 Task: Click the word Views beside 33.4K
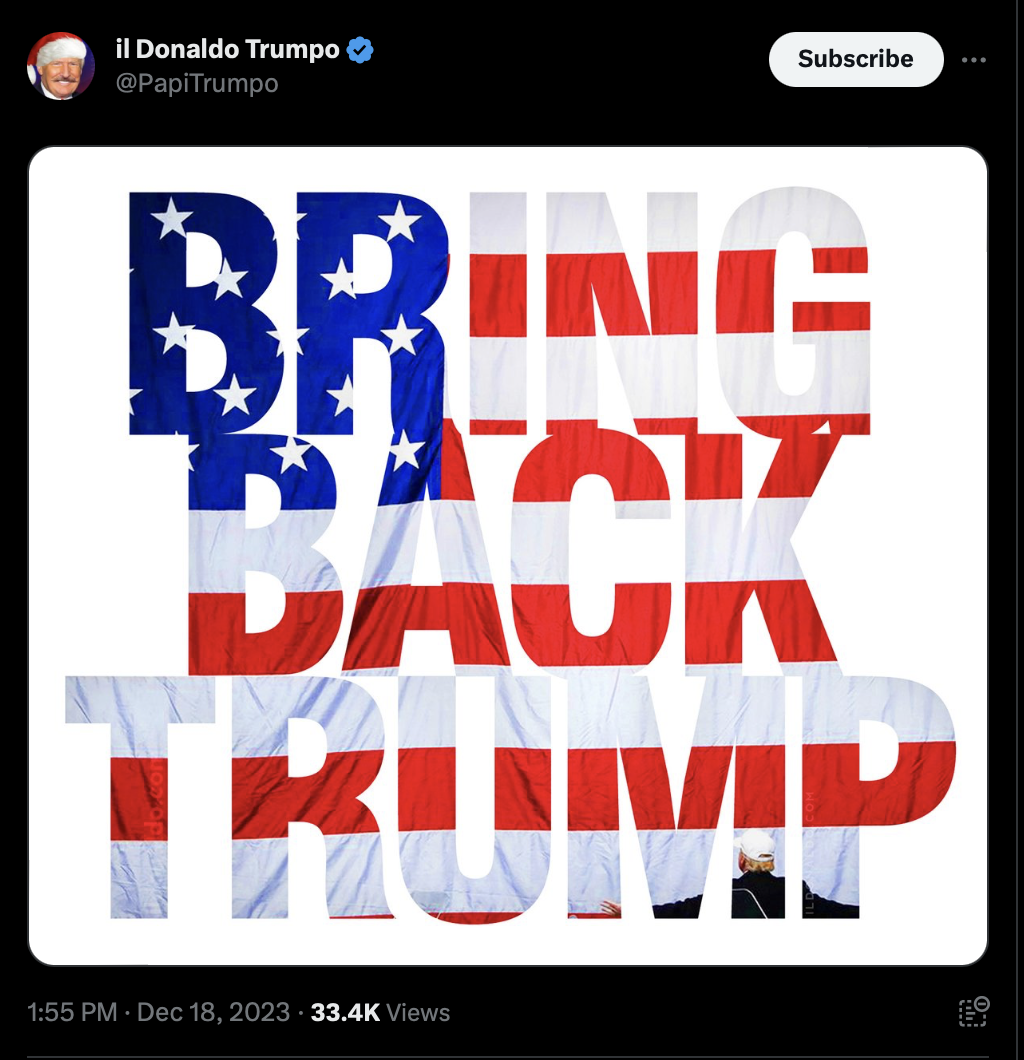pos(418,1012)
